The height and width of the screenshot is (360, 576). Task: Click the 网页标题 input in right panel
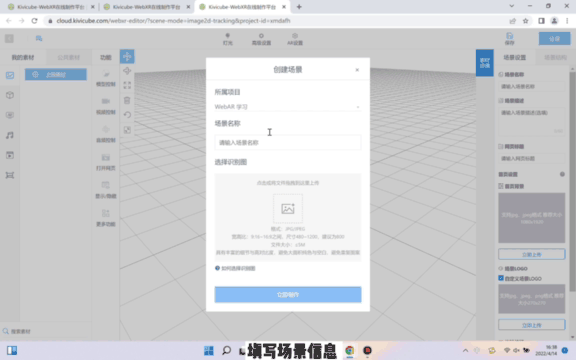pos(532,158)
